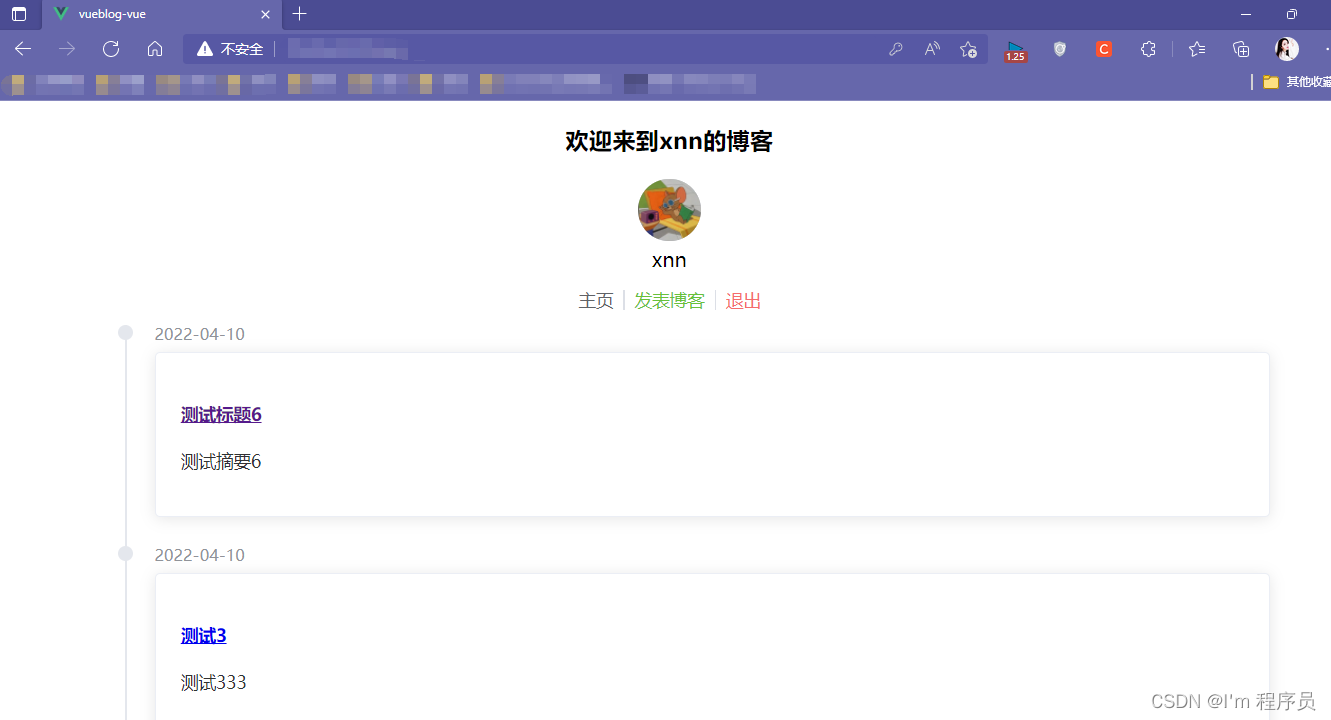Screen dimensions: 1331x720
Task: Go back to previous page
Action: (23, 49)
